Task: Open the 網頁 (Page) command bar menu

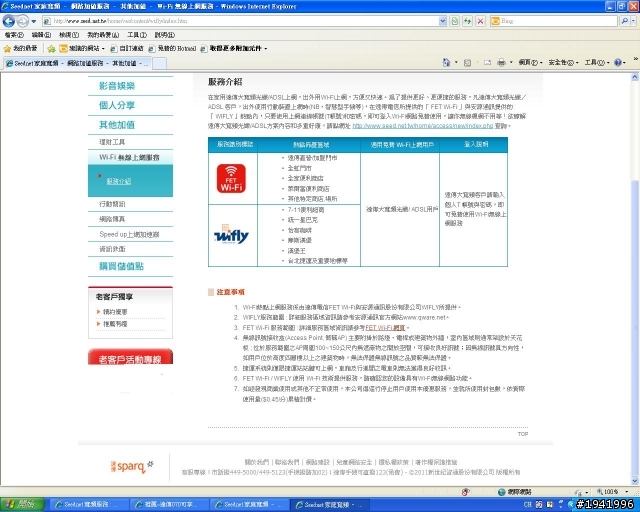Action: pyautogui.click(x=530, y=63)
